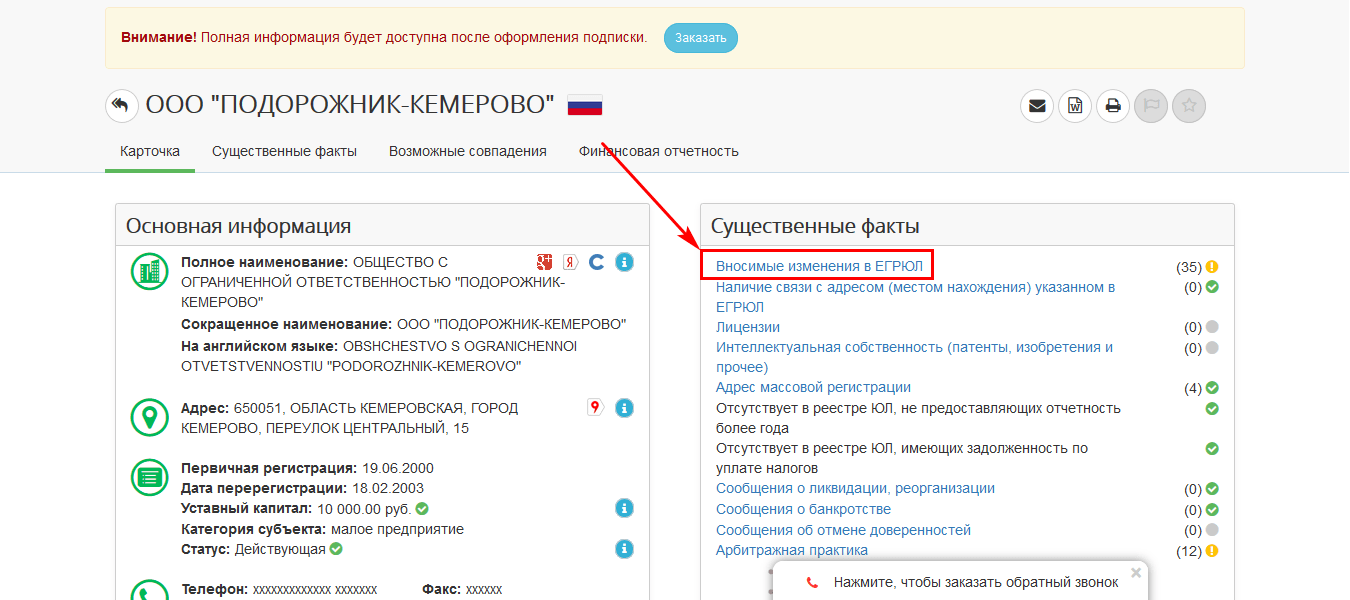1350x600 pixels.
Task: Close the callback request popup
Action: (x=1136, y=573)
